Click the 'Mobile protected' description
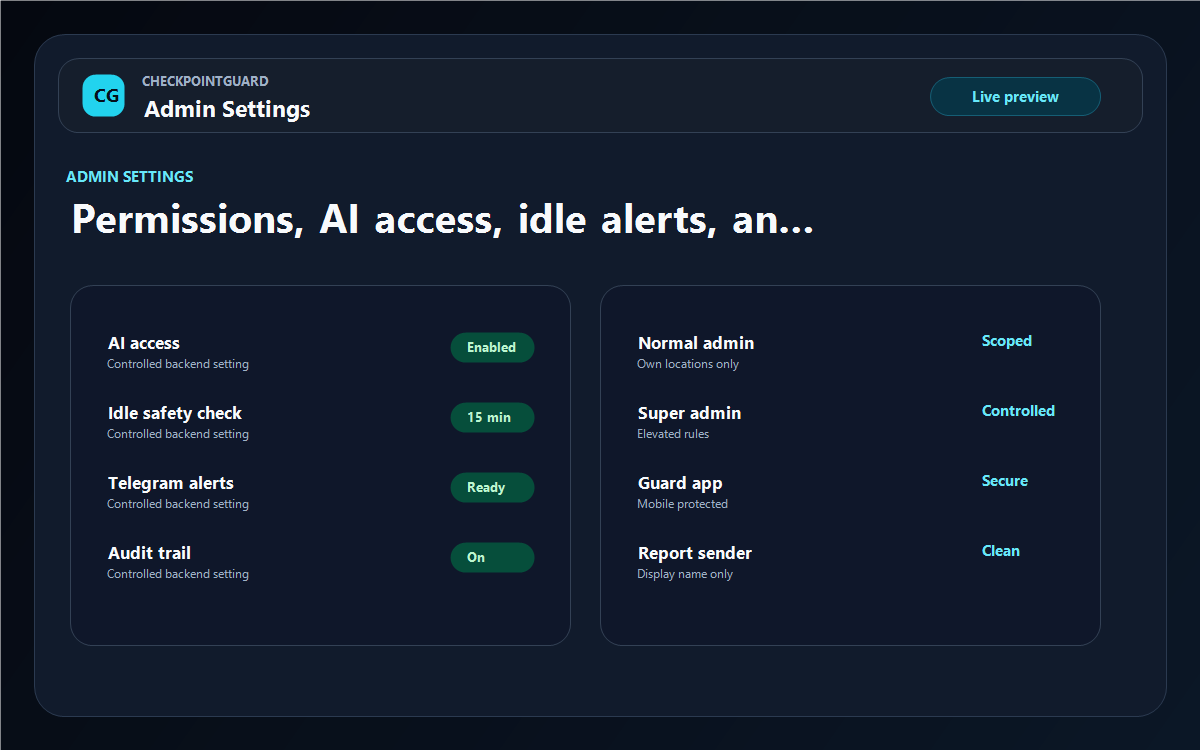The image size is (1200, 750). [x=682, y=504]
